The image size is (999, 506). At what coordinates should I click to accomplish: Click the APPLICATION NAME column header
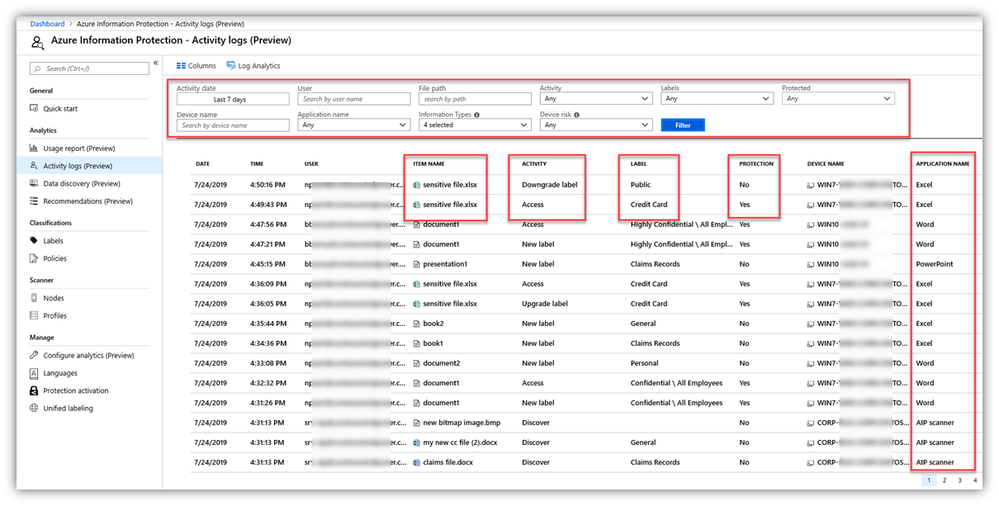(943, 164)
